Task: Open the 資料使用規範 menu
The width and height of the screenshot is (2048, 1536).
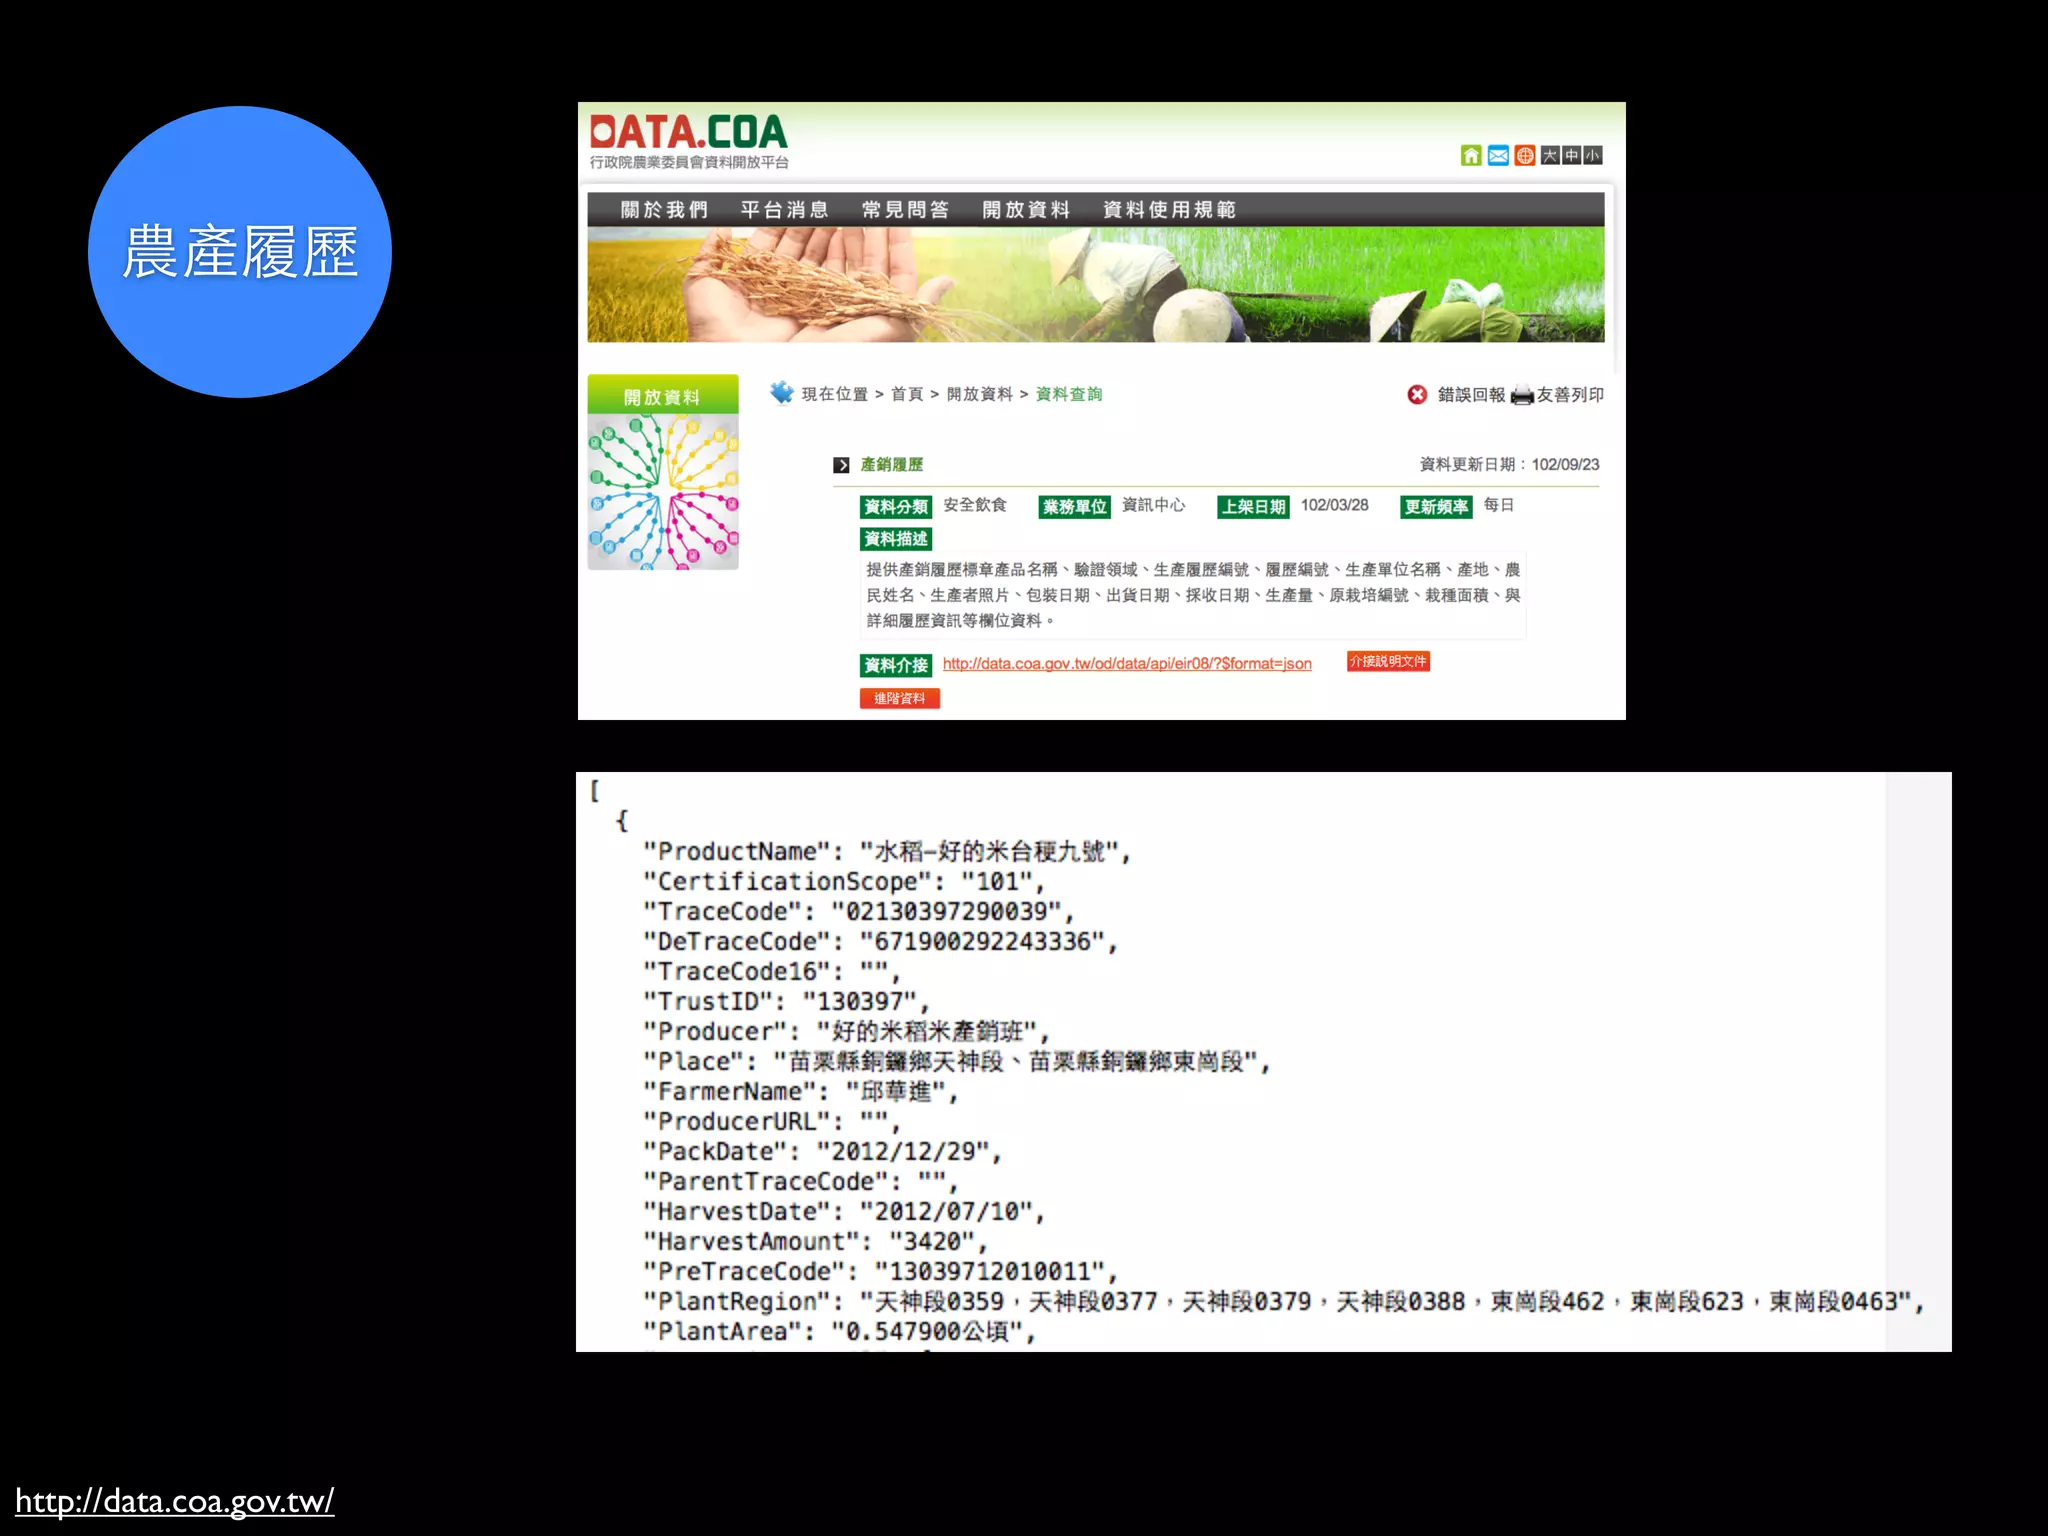Action: (1169, 210)
